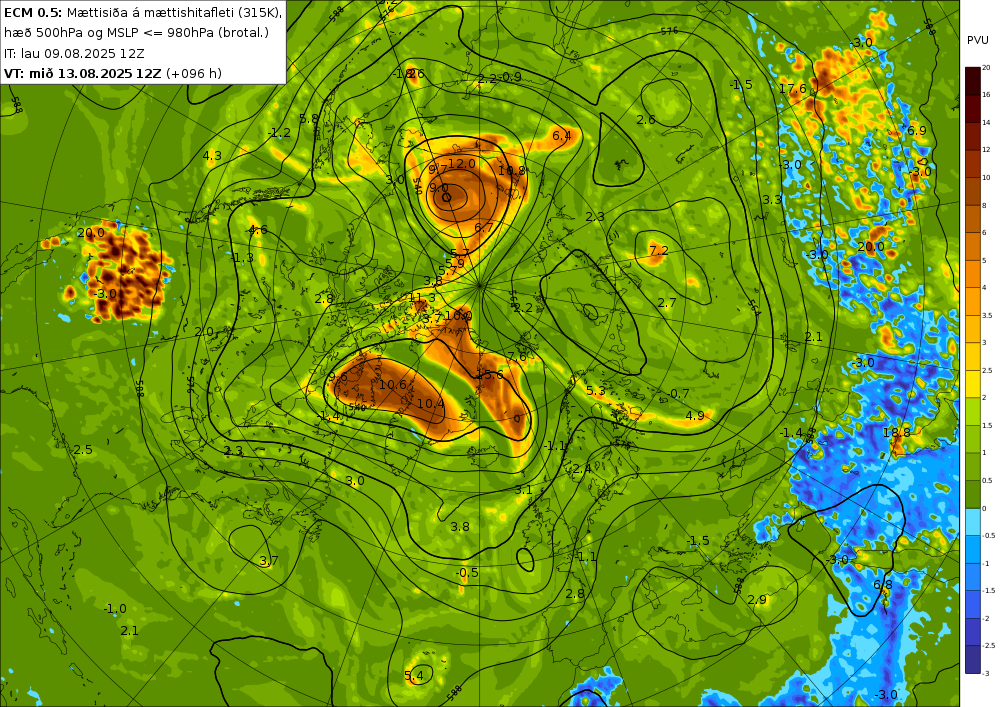Click the light blue legend band between 0 and -0.5
1000x707 pixels.
[973, 522]
